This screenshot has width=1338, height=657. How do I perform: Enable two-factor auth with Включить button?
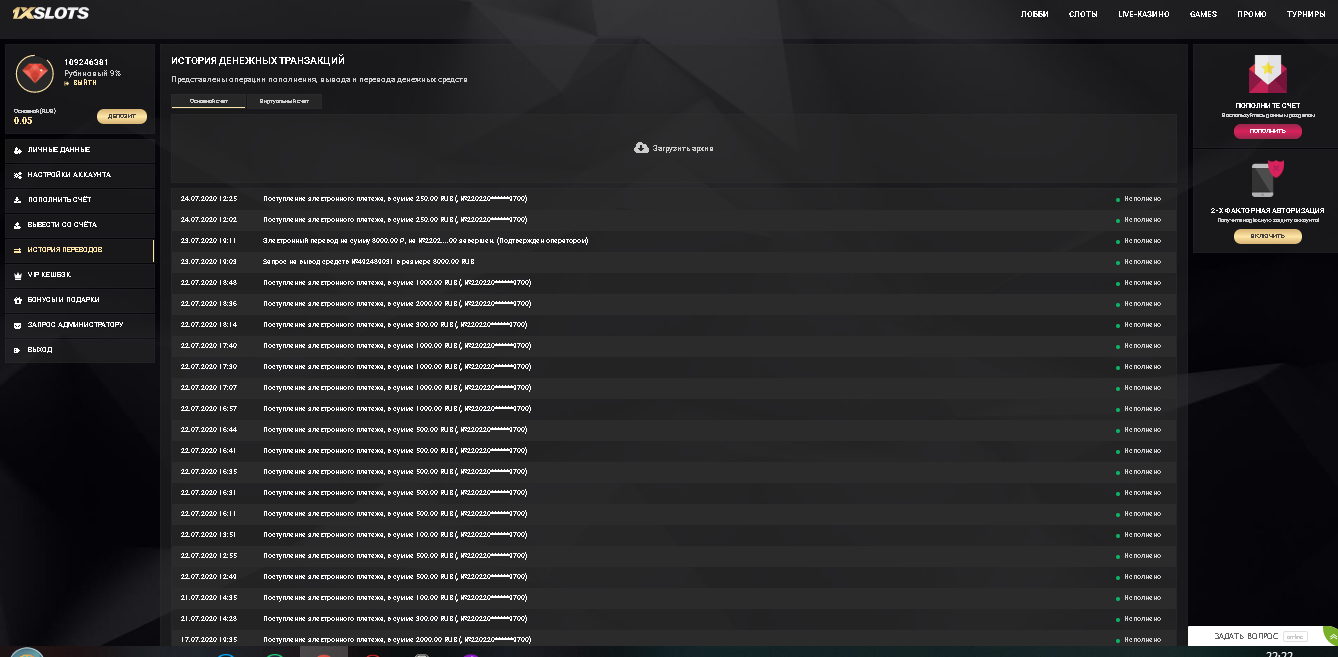pos(1267,237)
